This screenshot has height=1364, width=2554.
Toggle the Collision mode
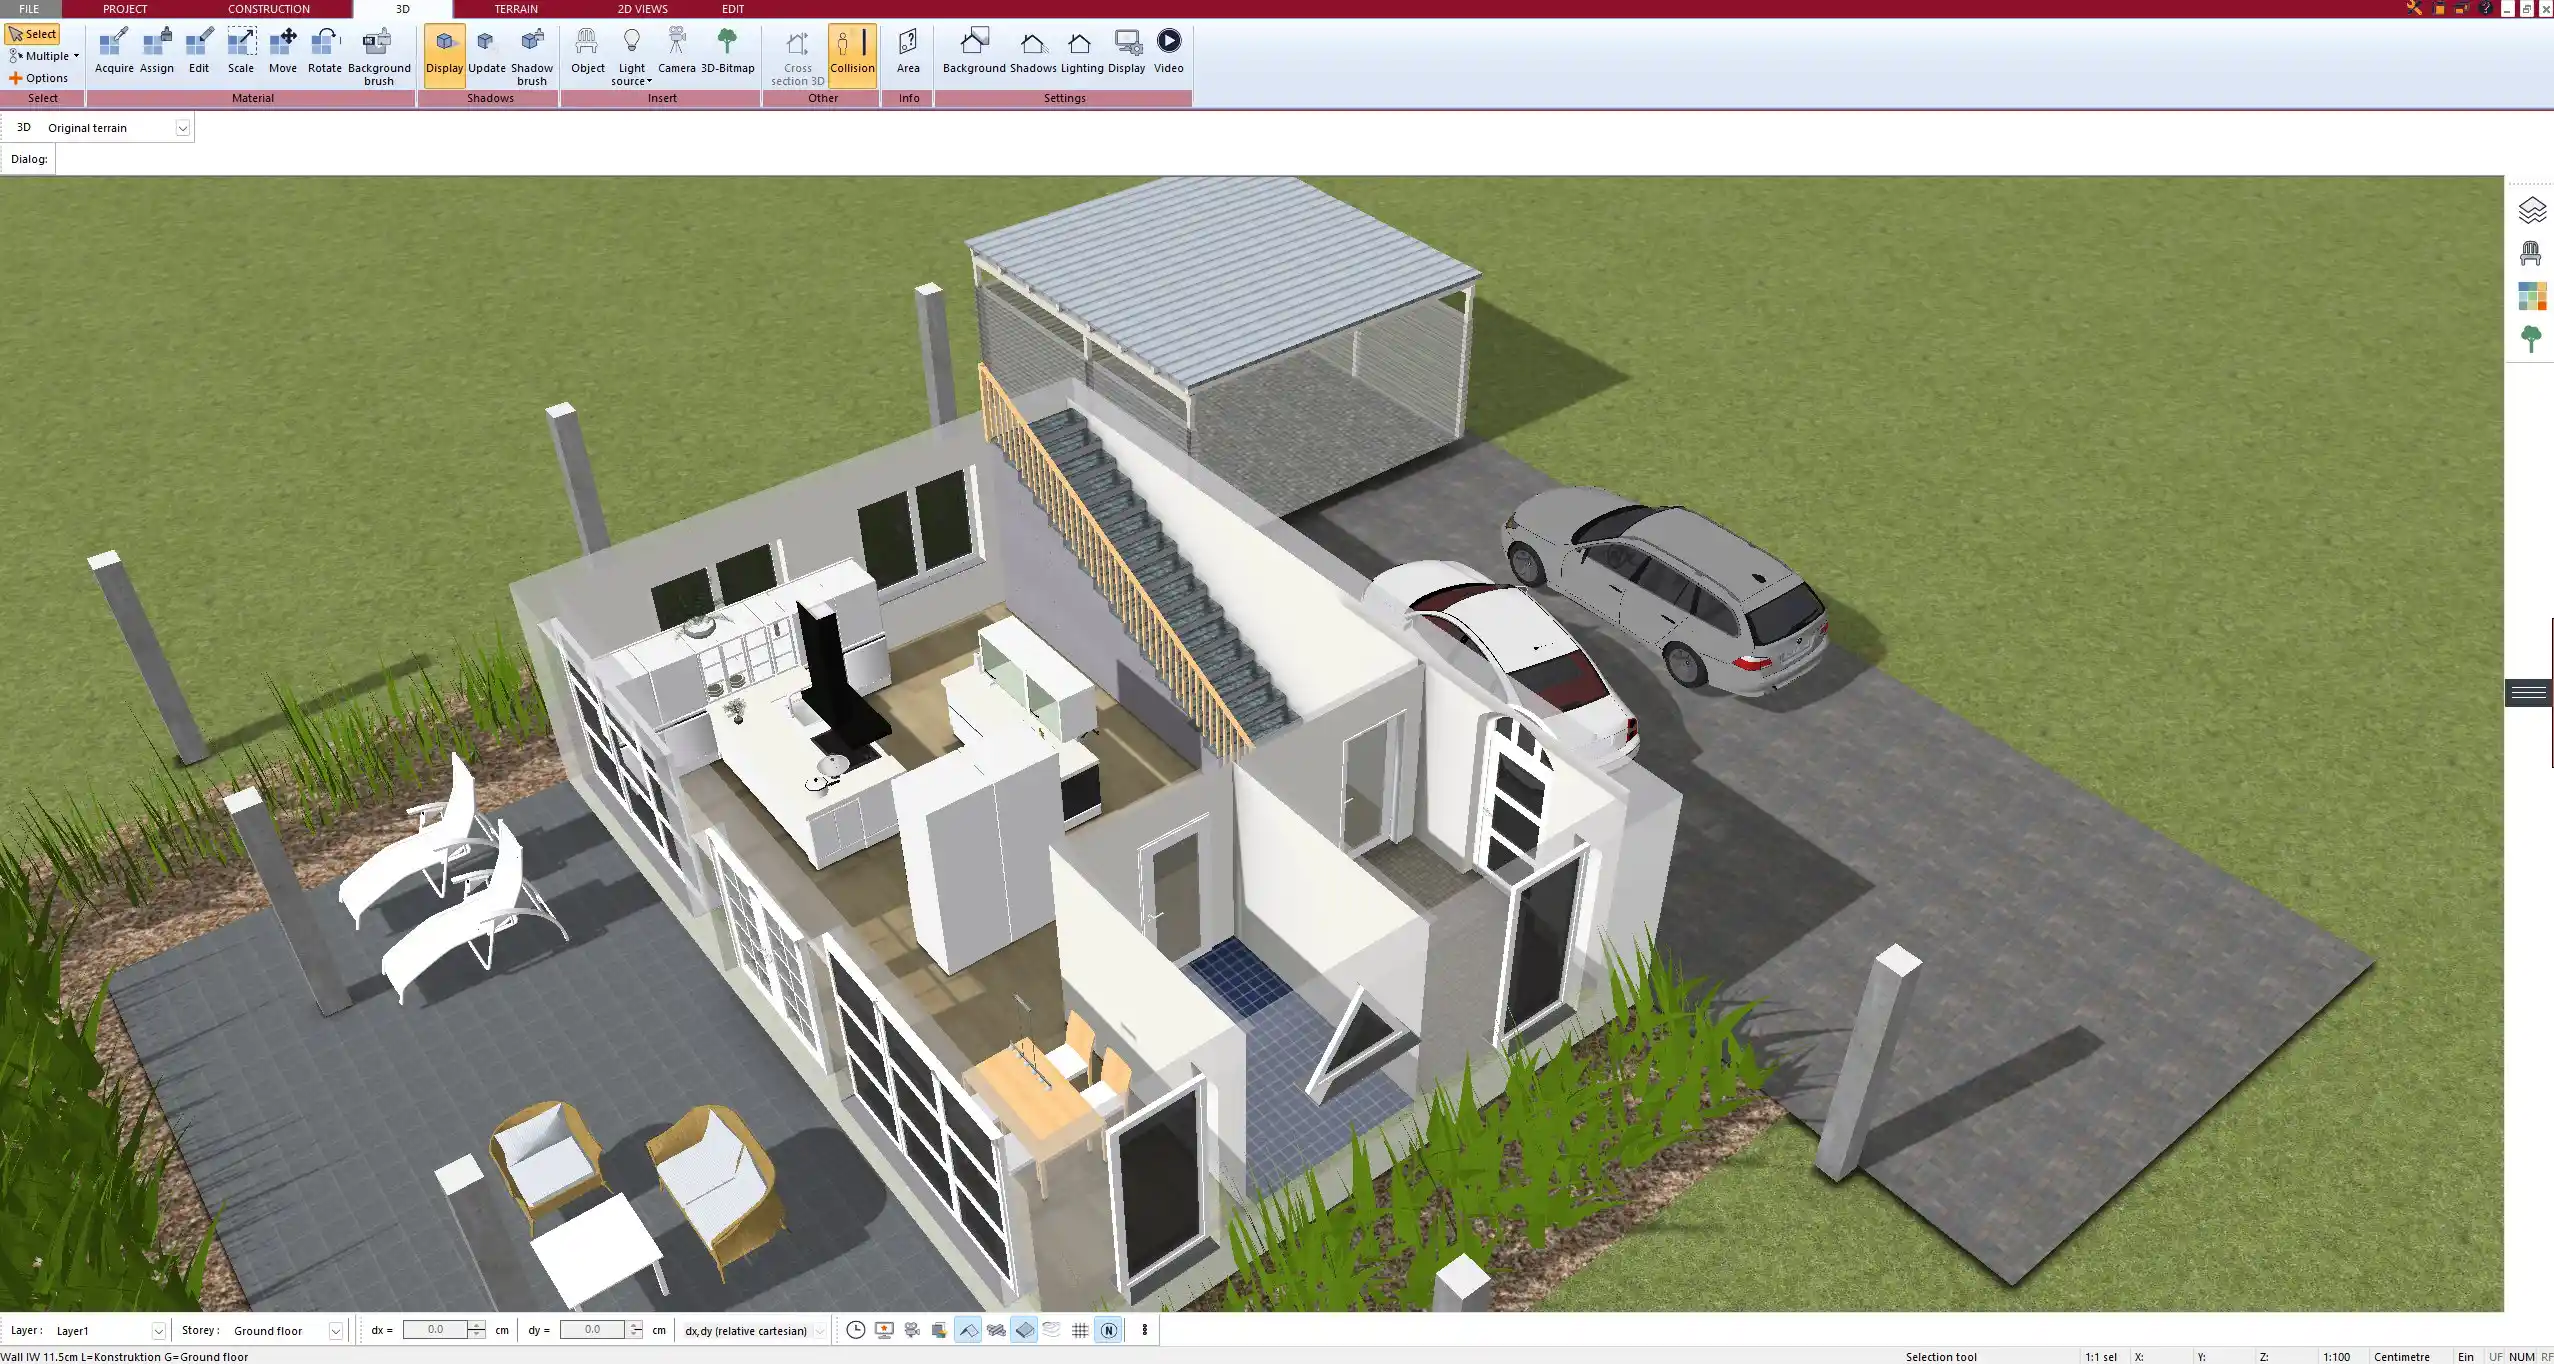(x=852, y=56)
